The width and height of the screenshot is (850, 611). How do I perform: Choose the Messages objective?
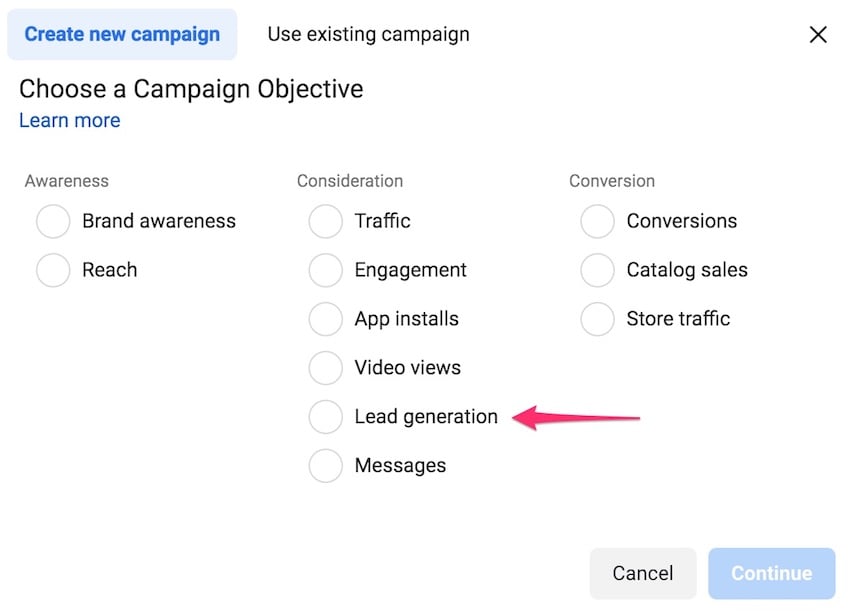coord(325,466)
